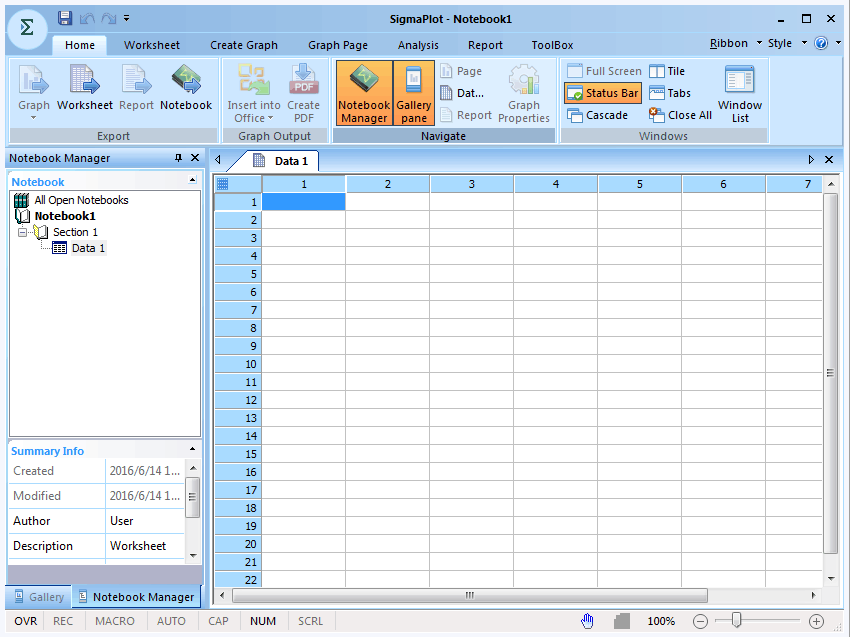
Task: Switch to the Create Graph ribbon tab
Action: (x=244, y=45)
